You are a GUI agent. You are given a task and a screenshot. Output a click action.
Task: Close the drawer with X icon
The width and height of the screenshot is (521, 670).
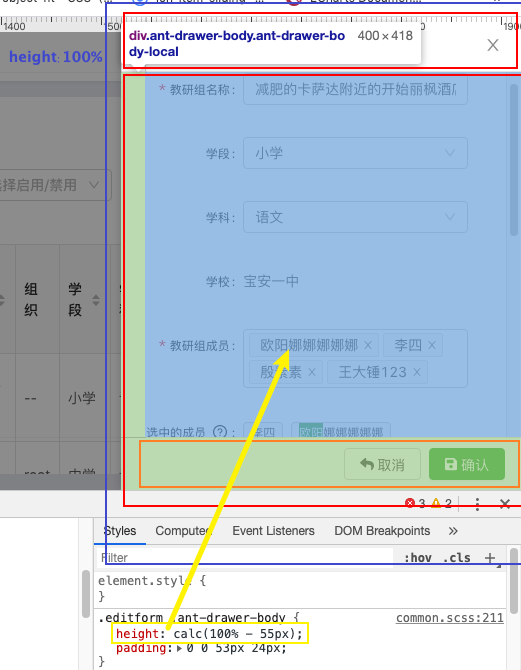(x=493, y=45)
